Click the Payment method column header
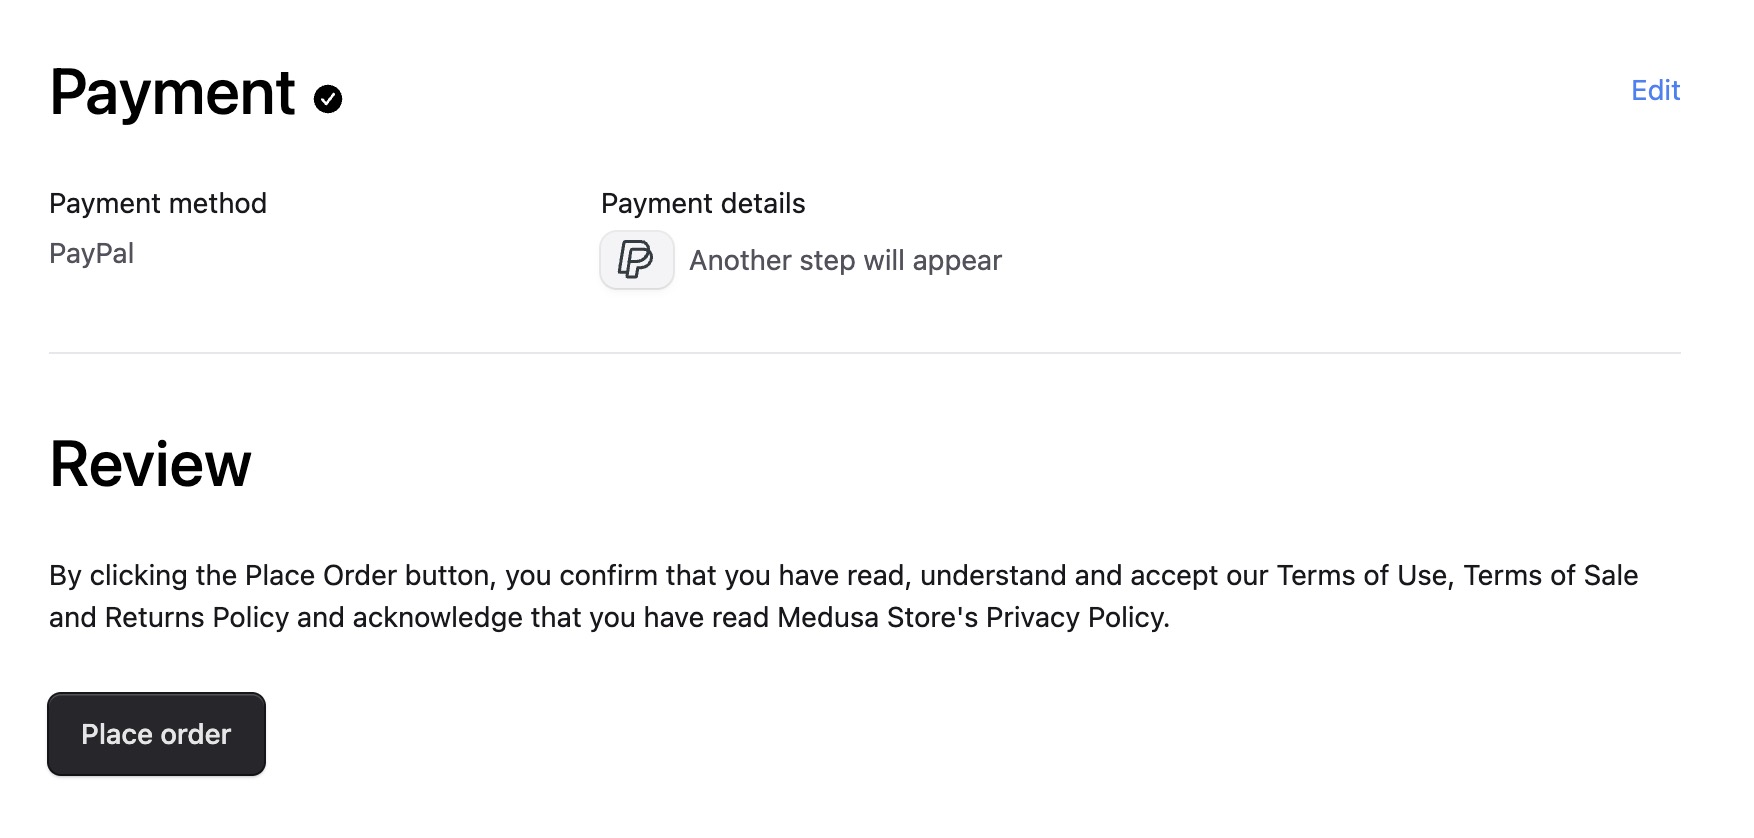This screenshot has height=838, width=1754. click(158, 203)
